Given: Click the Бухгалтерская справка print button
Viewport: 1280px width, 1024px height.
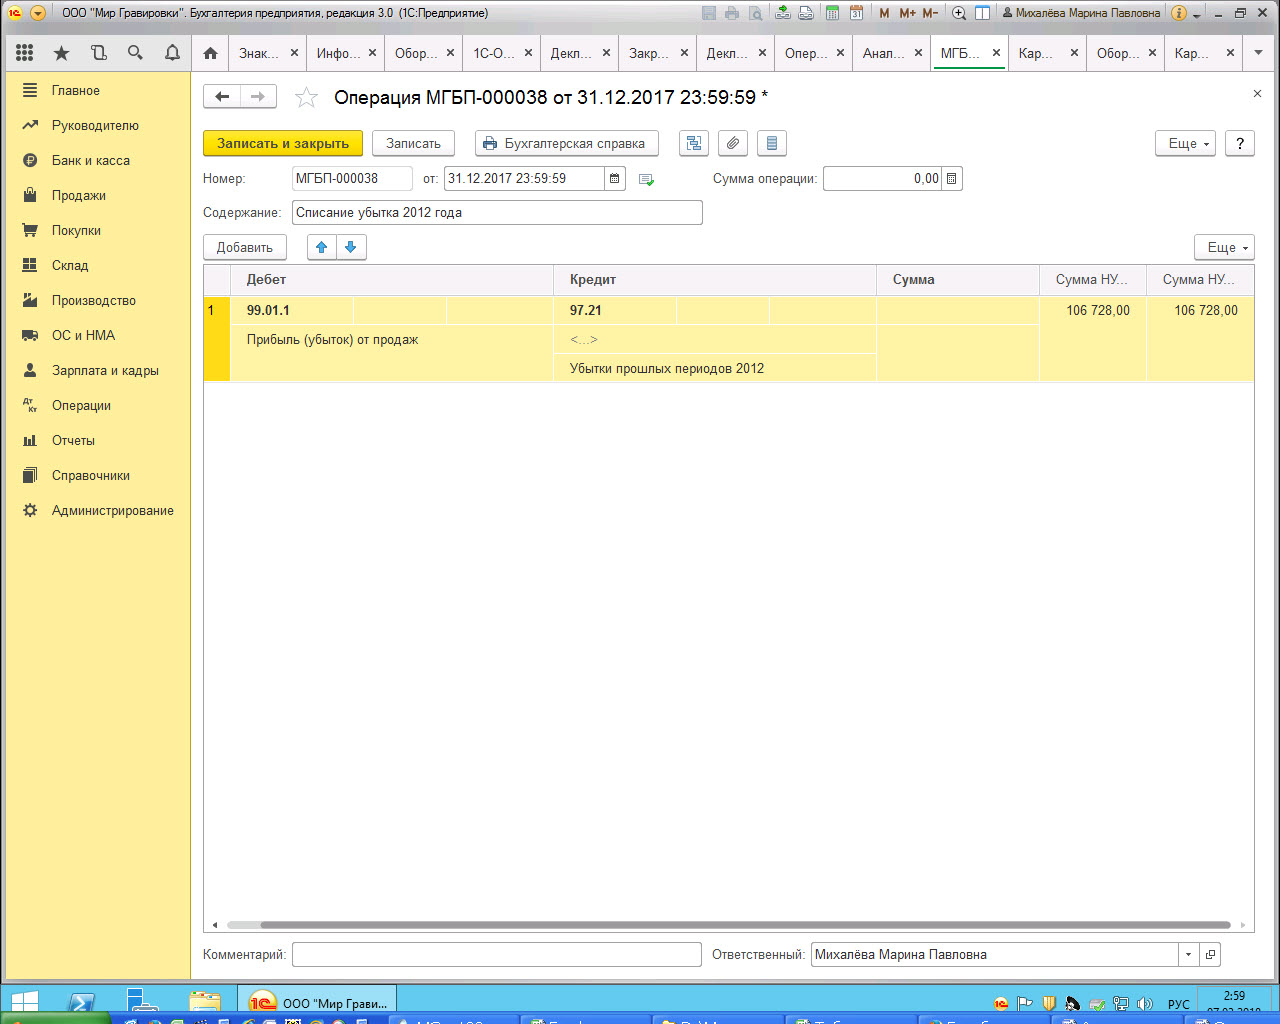Looking at the screenshot, I should click(566, 143).
